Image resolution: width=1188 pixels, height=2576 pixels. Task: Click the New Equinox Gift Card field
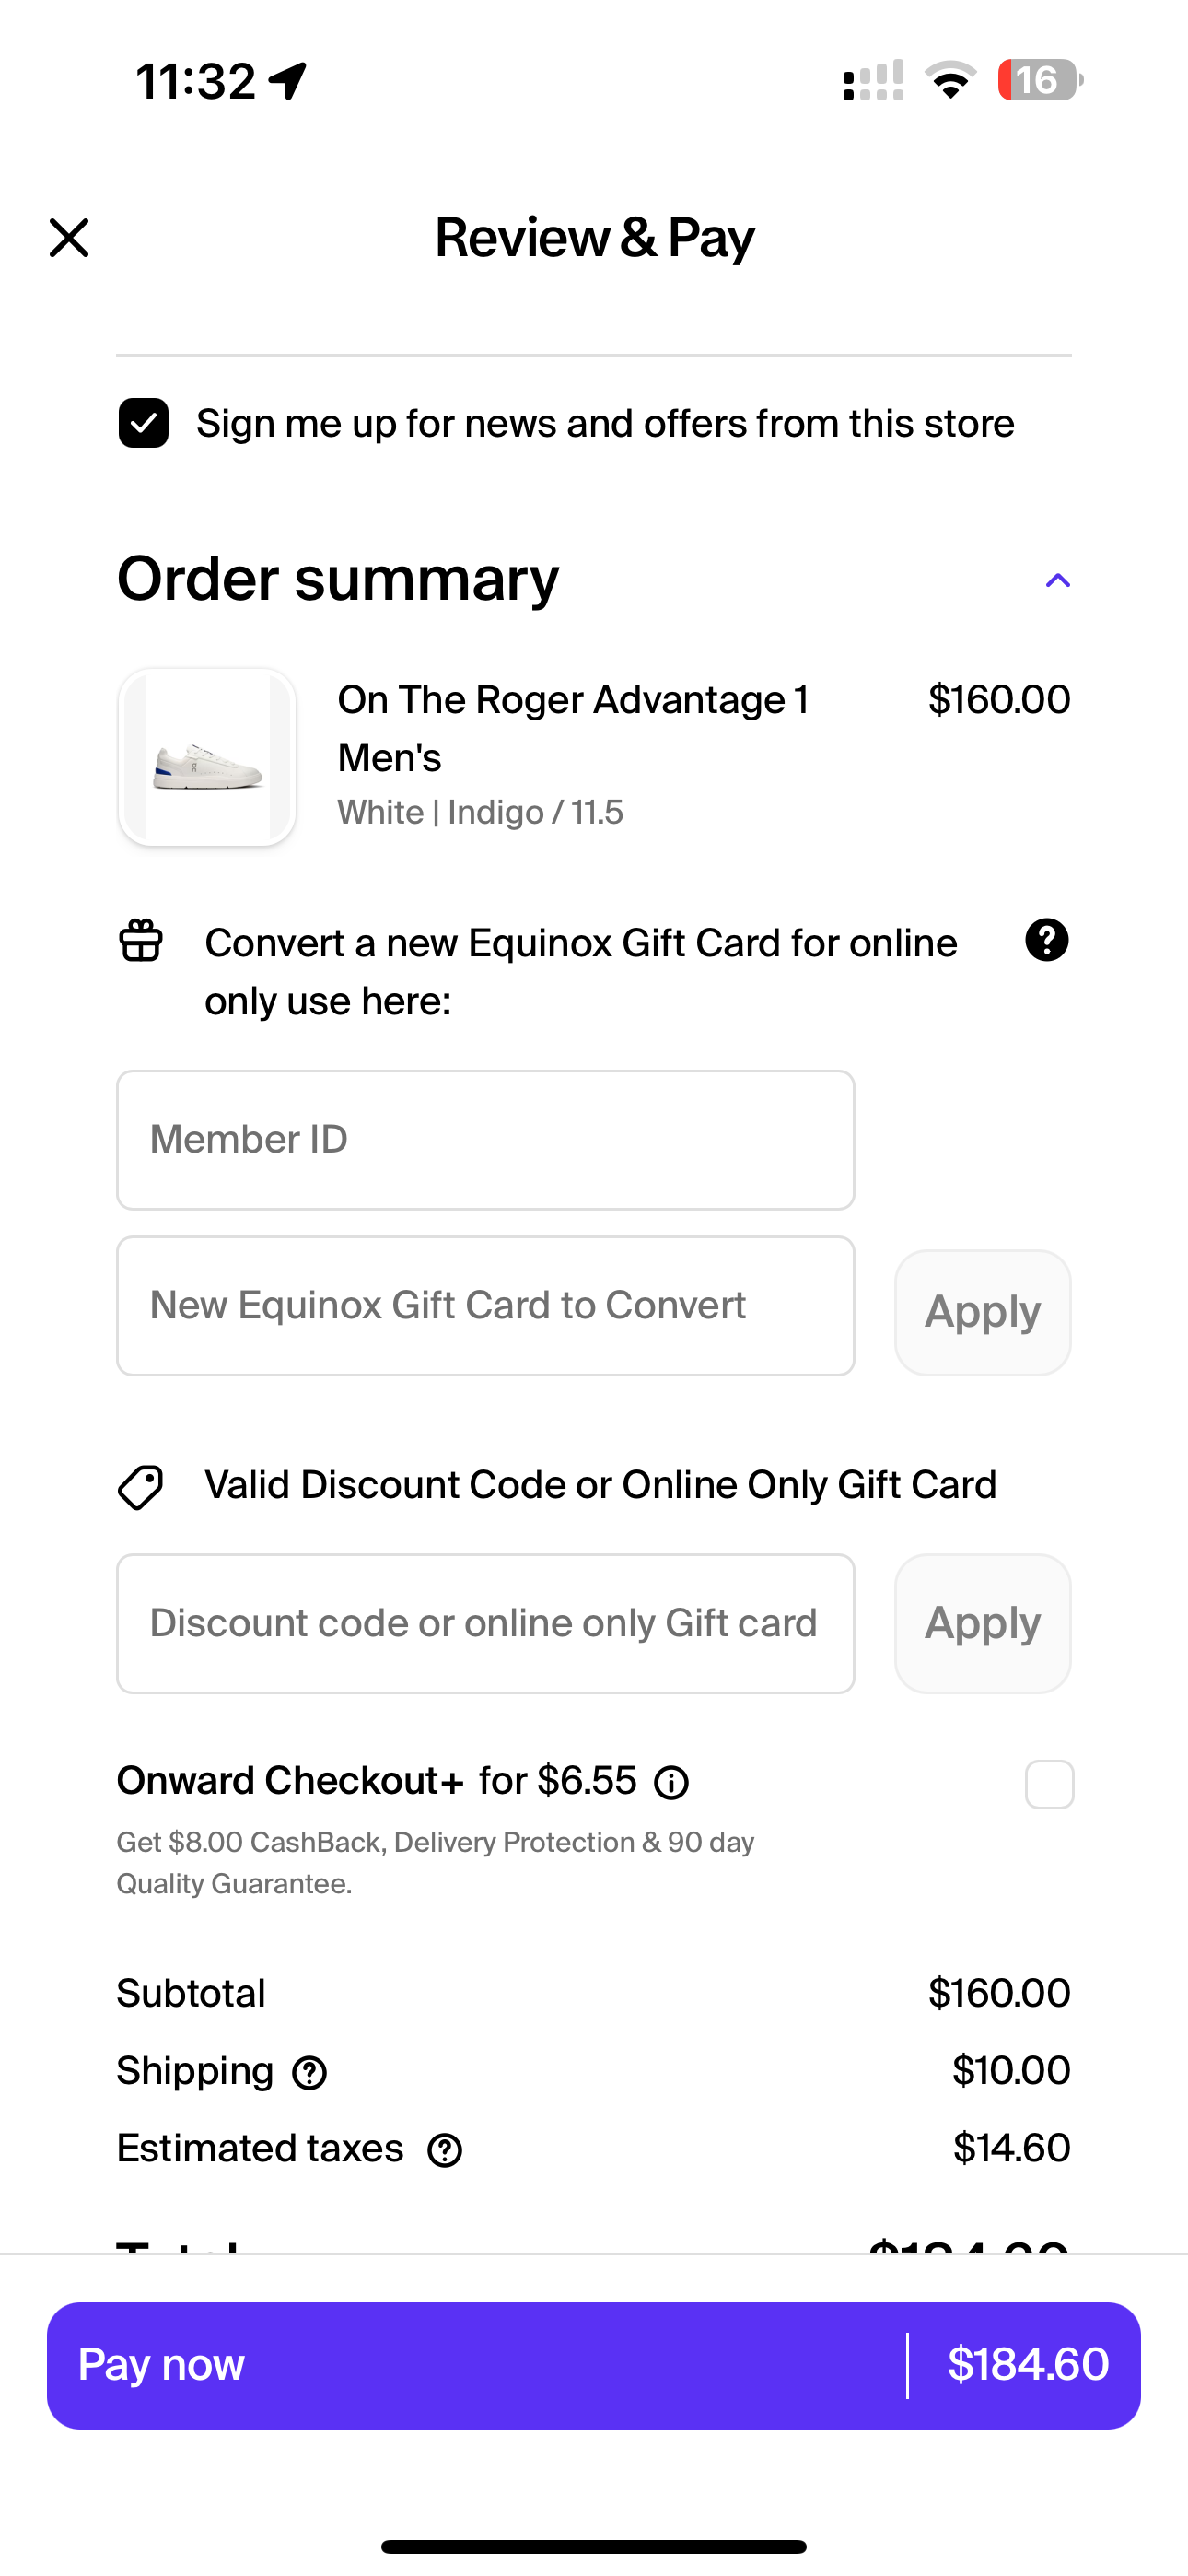point(485,1306)
